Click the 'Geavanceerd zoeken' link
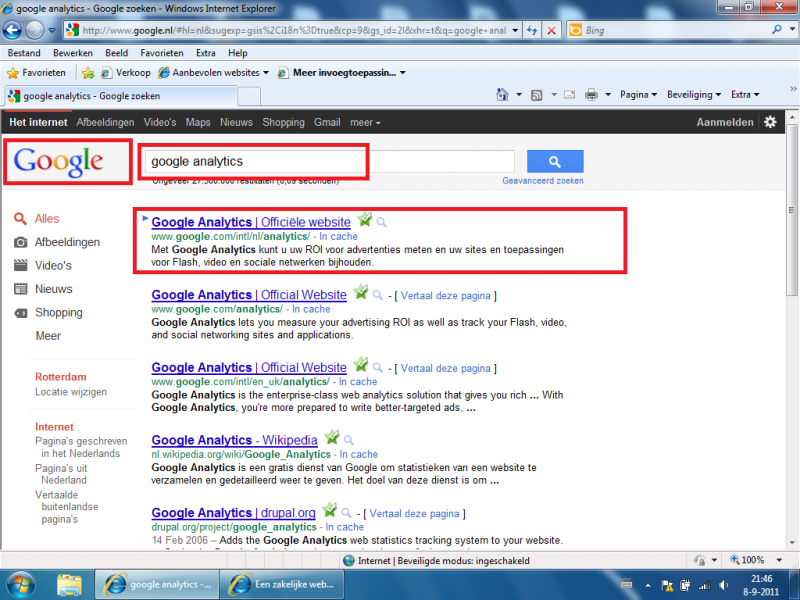Viewport: 800px width, 600px height. point(542,181)
